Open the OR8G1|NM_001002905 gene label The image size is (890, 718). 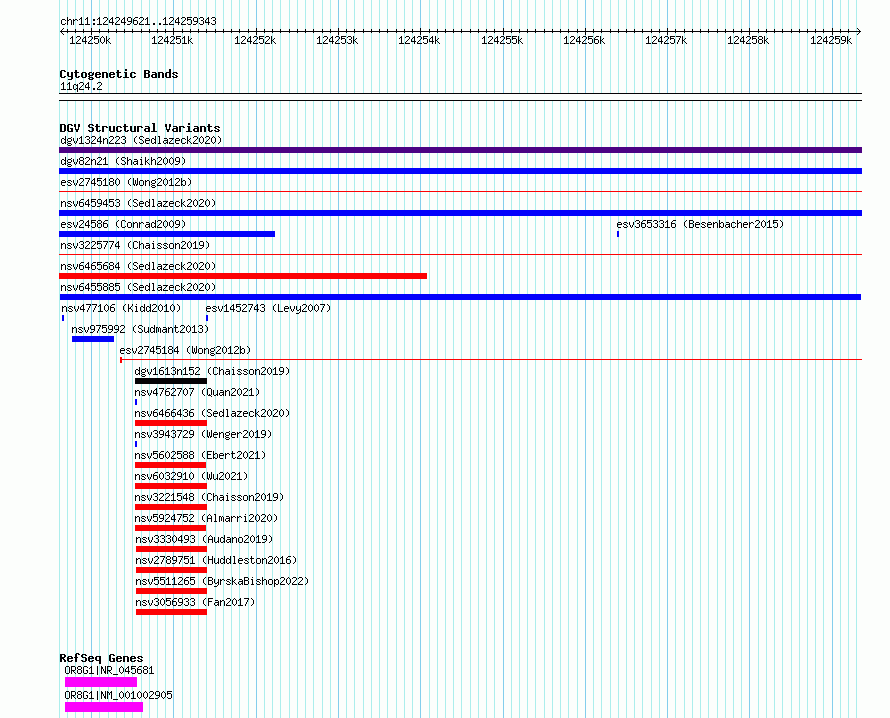coord(119,695)
